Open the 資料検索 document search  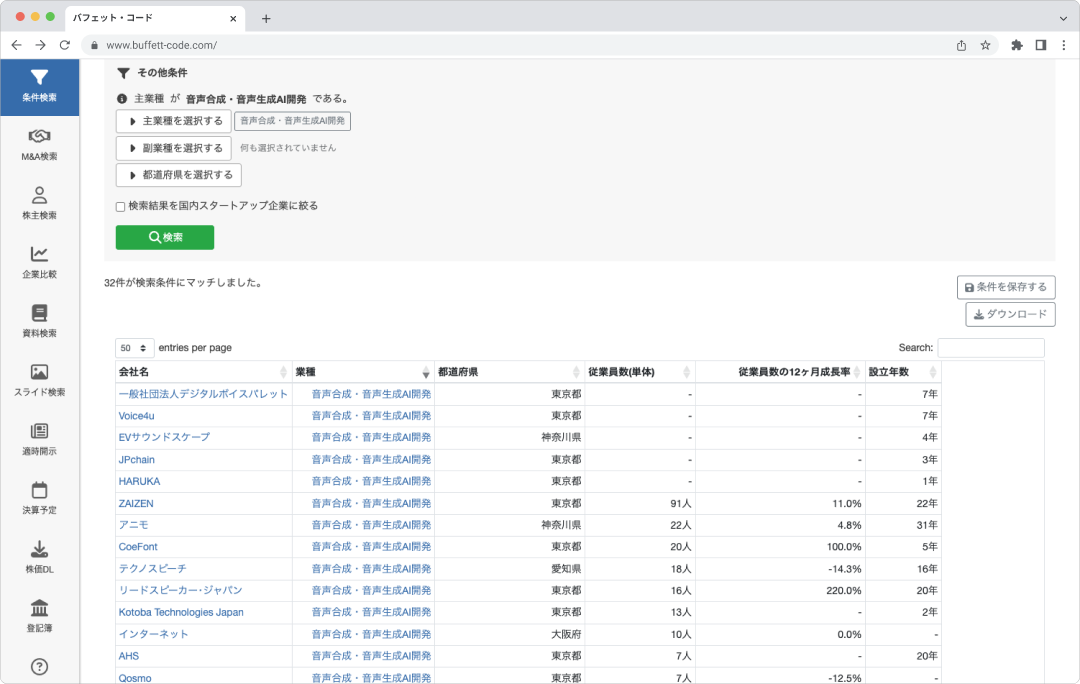tap(39, 318)
